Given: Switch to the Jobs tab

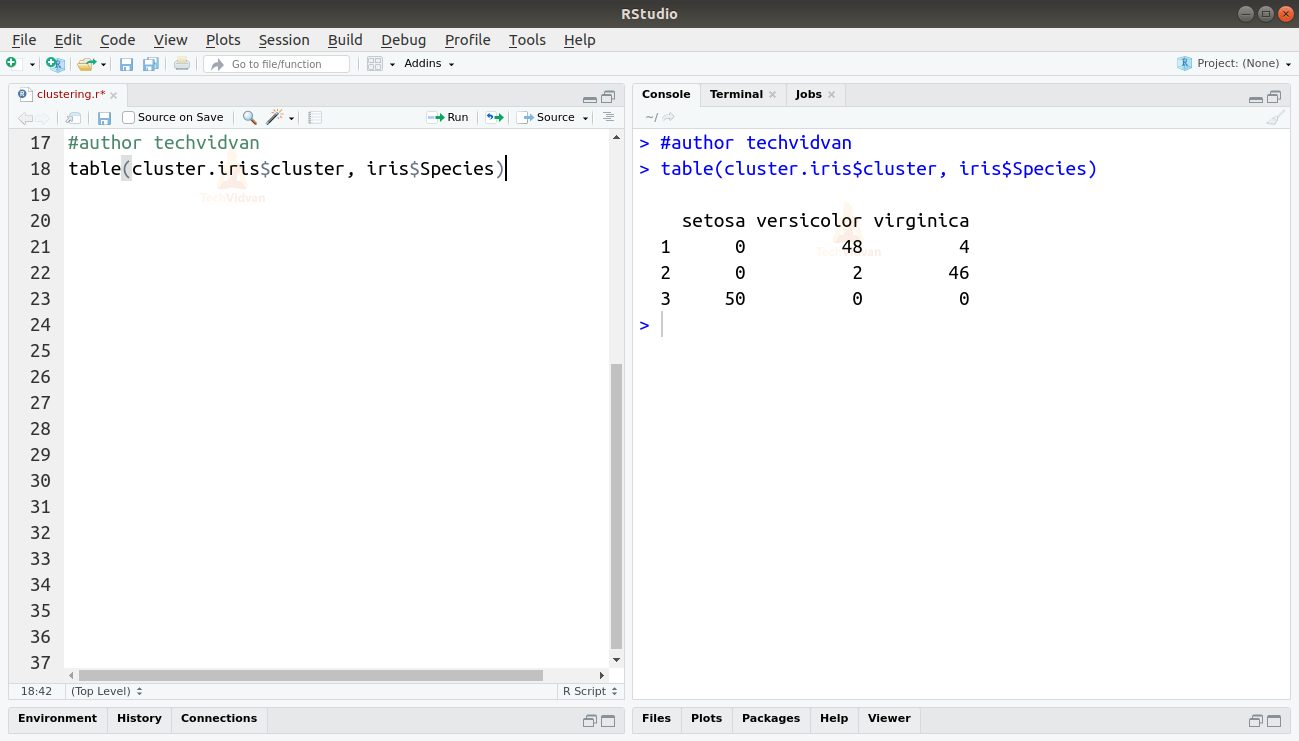Looking at the screenshot, I should [x=808, y=94].
